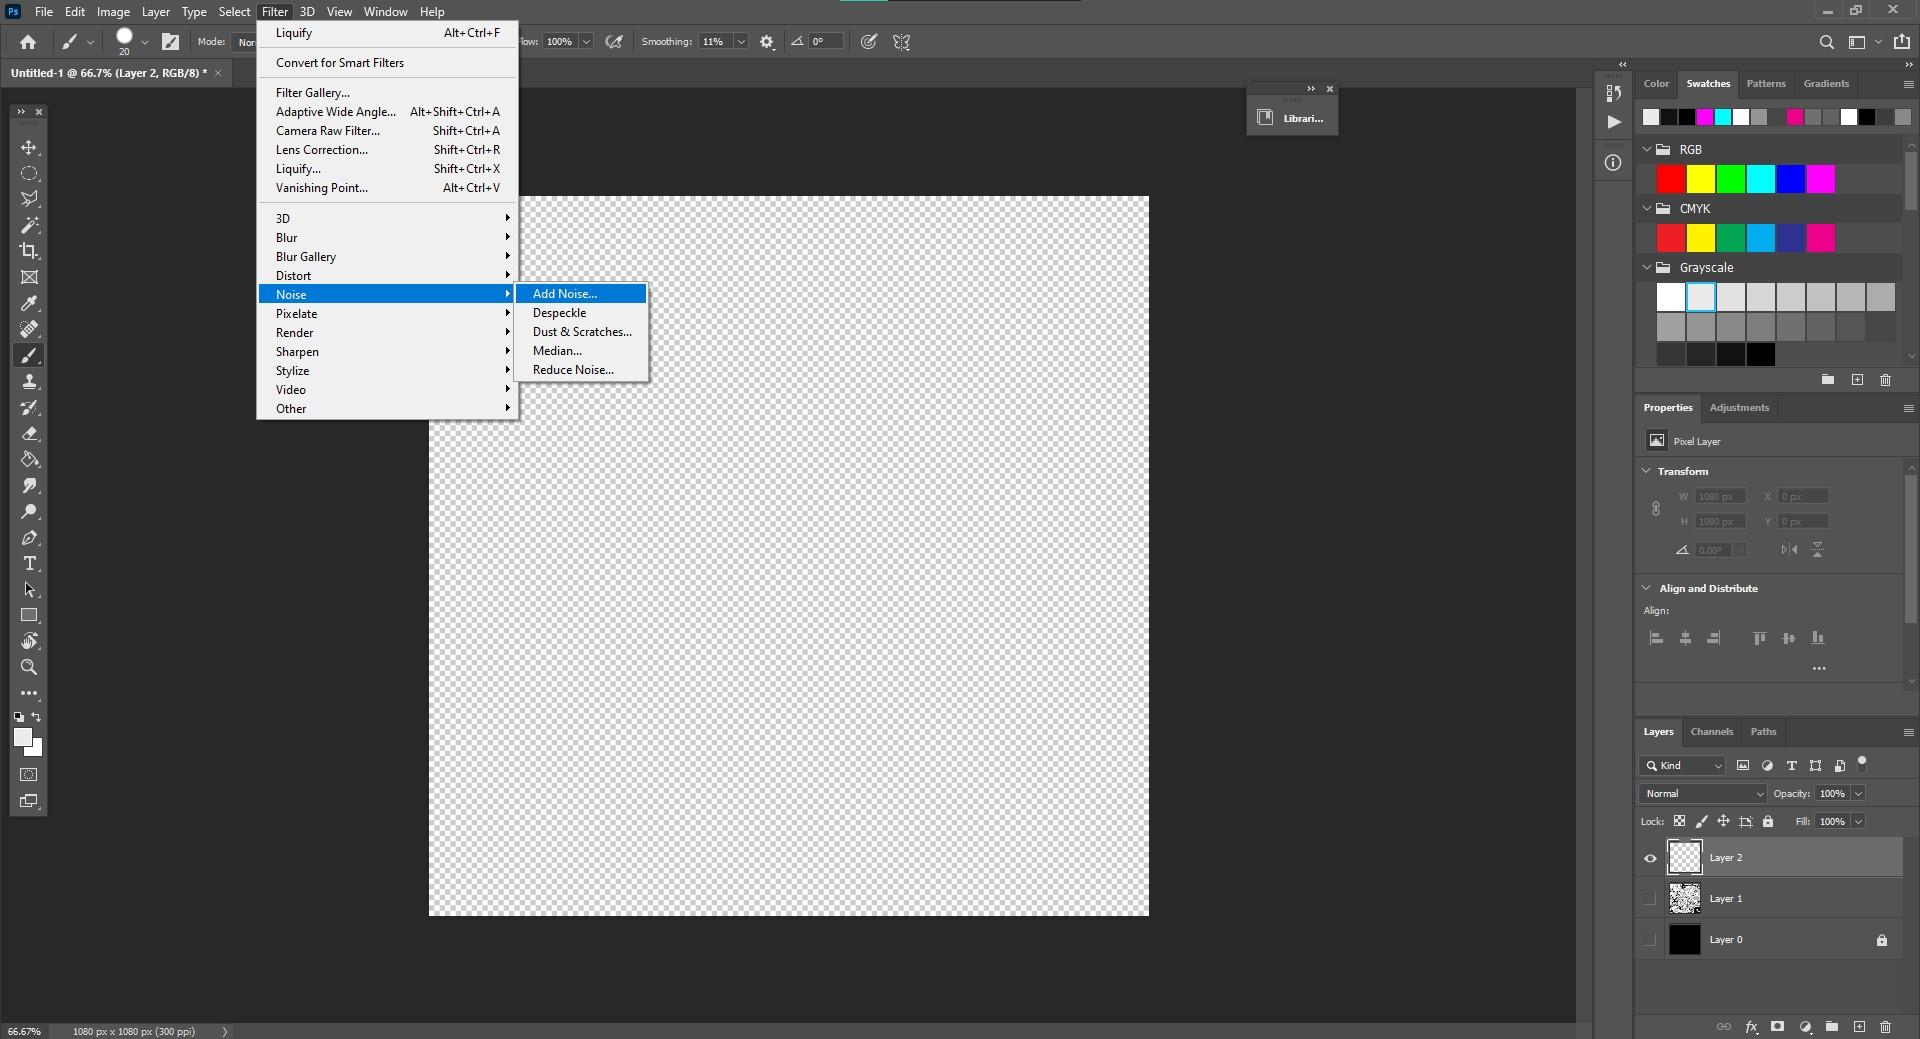Click the zoom level field 66.67%
Viewport: 1920px width, 1039px height.
pos(25,1031)
